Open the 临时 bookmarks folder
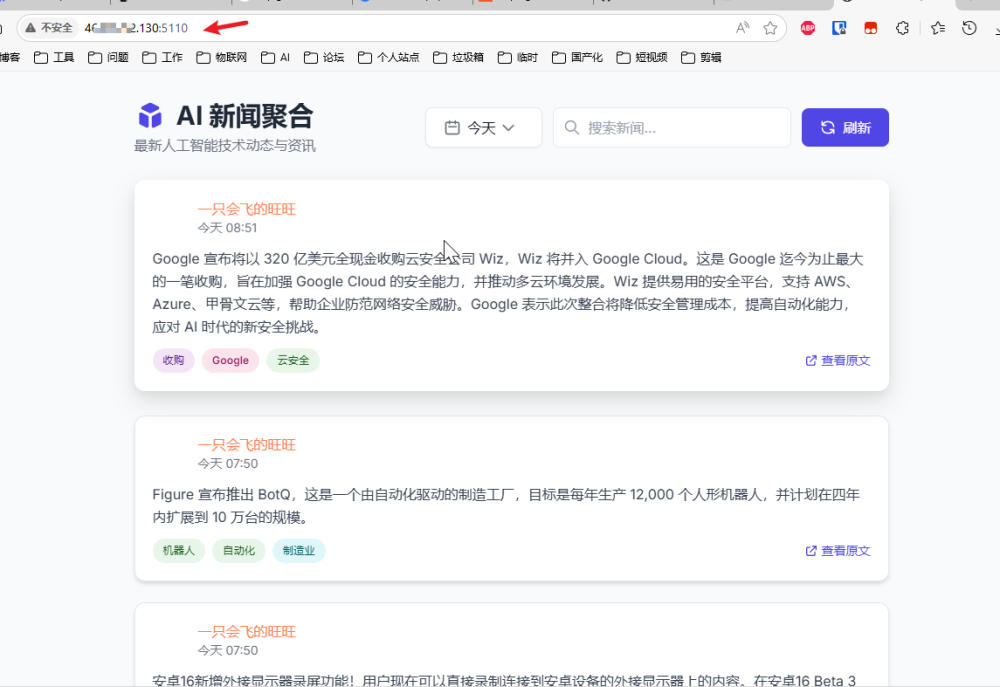The image size is (1000, 687). click(x=518, y=57)
